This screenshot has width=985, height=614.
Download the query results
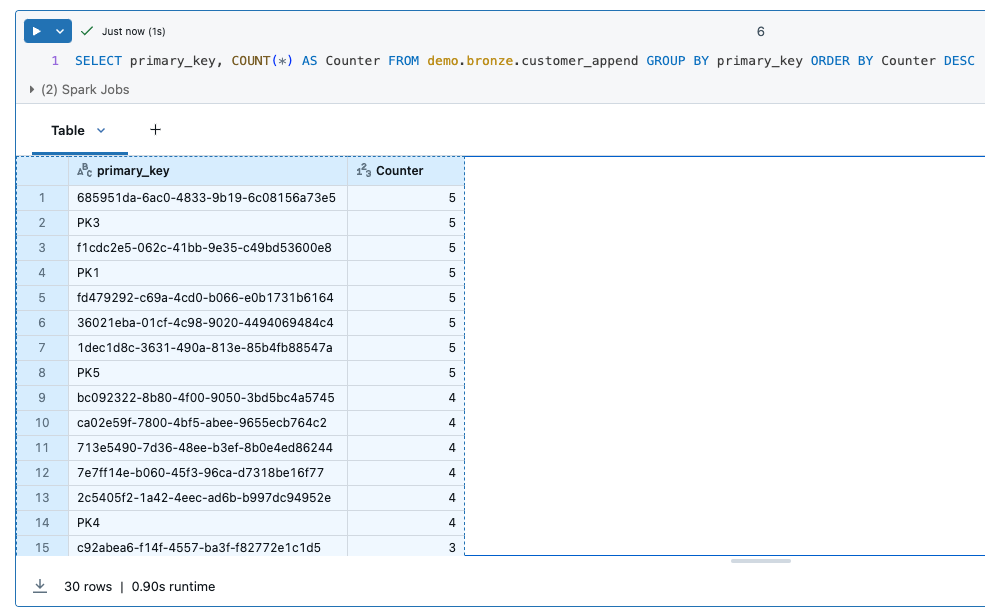pos(40,586)
